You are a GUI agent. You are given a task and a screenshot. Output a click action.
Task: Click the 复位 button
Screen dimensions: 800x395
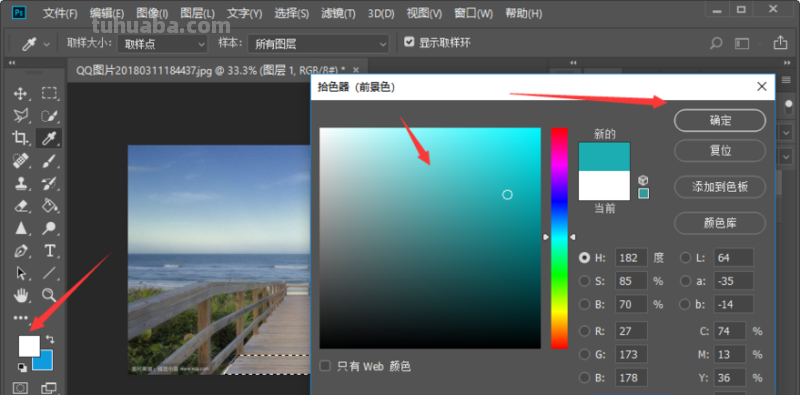[x=720, y=151]
